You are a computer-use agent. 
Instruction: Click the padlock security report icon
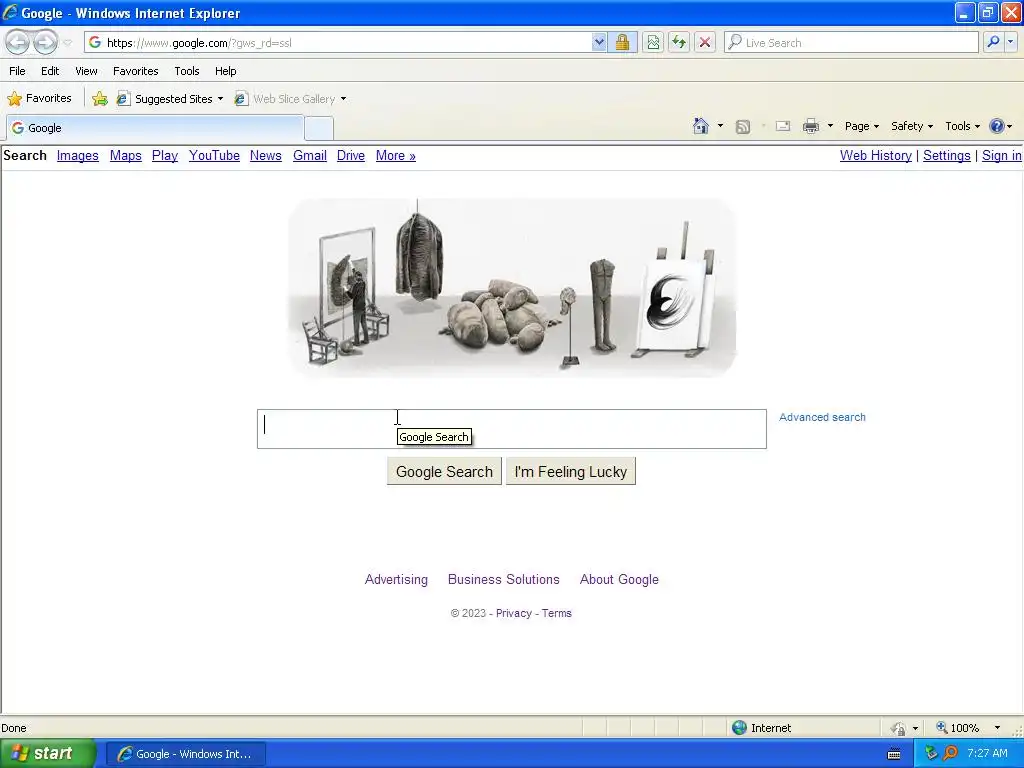coord(622,42)
